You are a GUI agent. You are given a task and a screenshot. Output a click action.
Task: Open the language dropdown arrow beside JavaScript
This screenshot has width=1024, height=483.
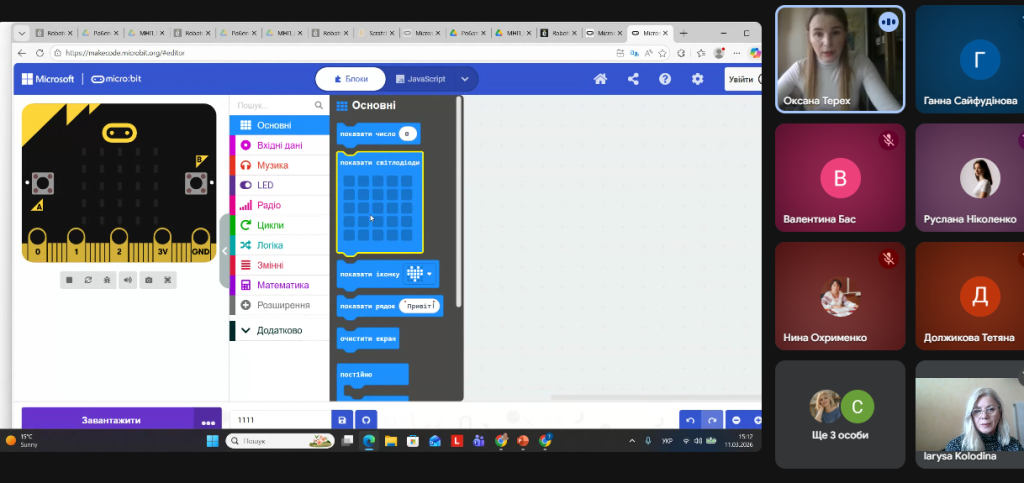tap(465, 79)
